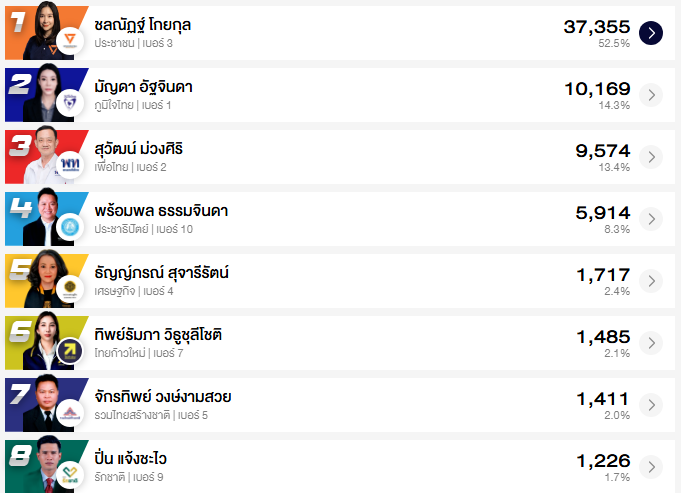The image size is (681, 493).
Task: Click the ภูมิใจไทย party logo badge
Action: coord(69,103)
